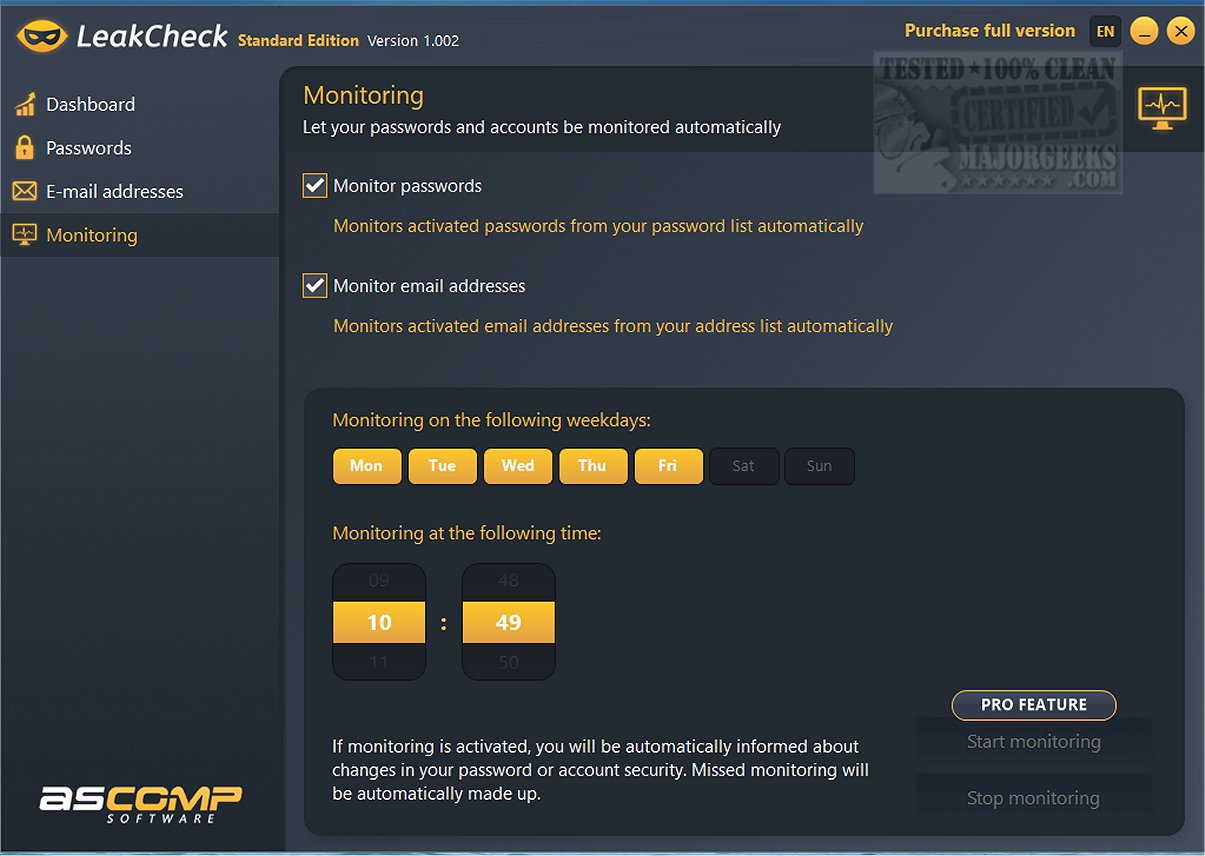Toggle the Wed weekday button
The height and width of the screenshot is (856, 1205).
click(x=518, y=466)
